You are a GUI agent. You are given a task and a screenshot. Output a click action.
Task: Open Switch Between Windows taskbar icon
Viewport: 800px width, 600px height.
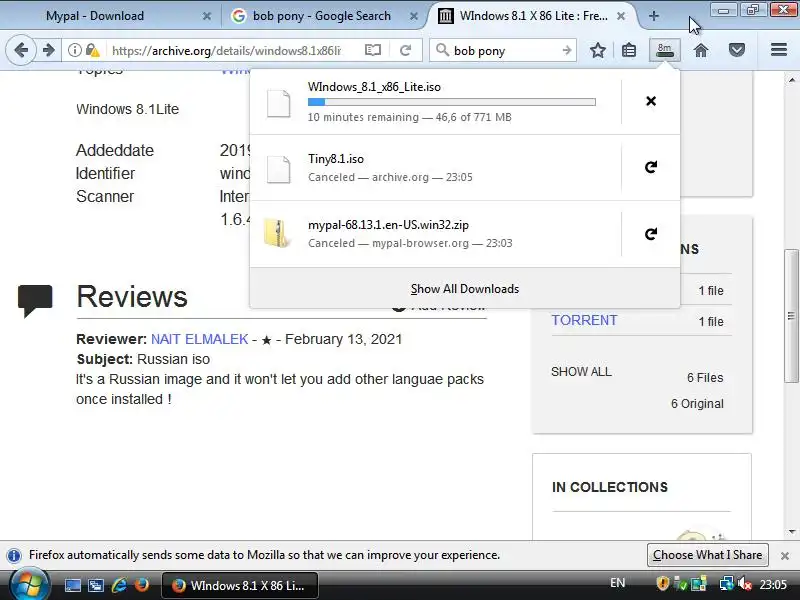click(x=95, y=585)
